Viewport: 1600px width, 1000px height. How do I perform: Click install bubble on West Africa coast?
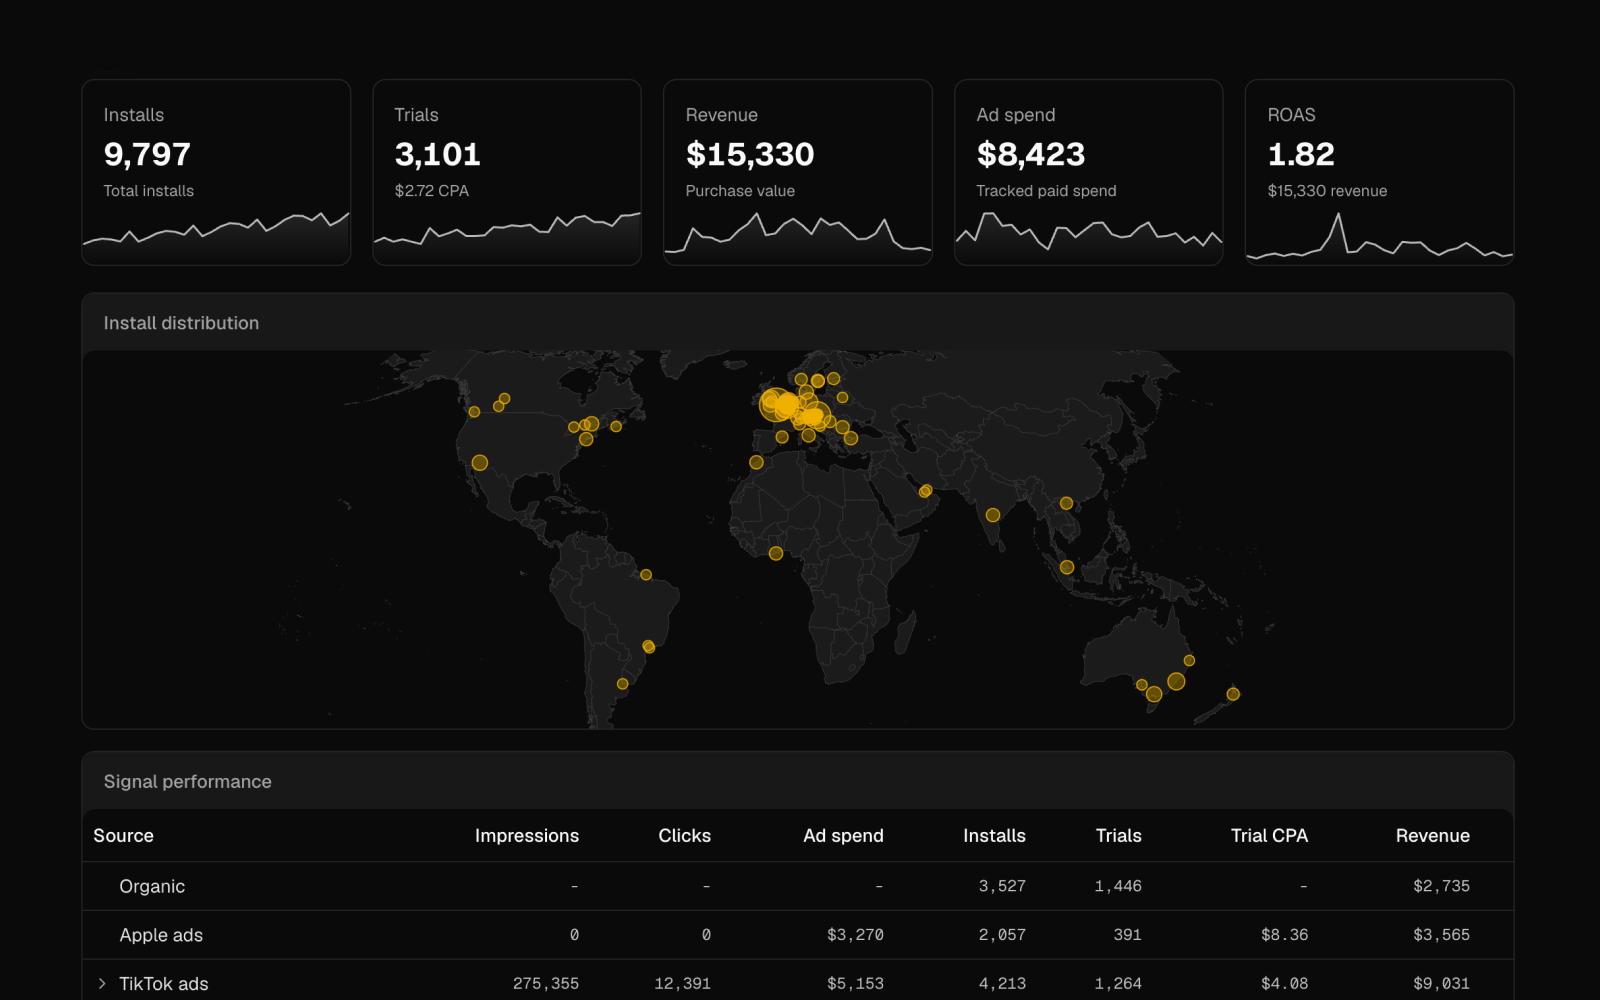[x=776, y=553]
